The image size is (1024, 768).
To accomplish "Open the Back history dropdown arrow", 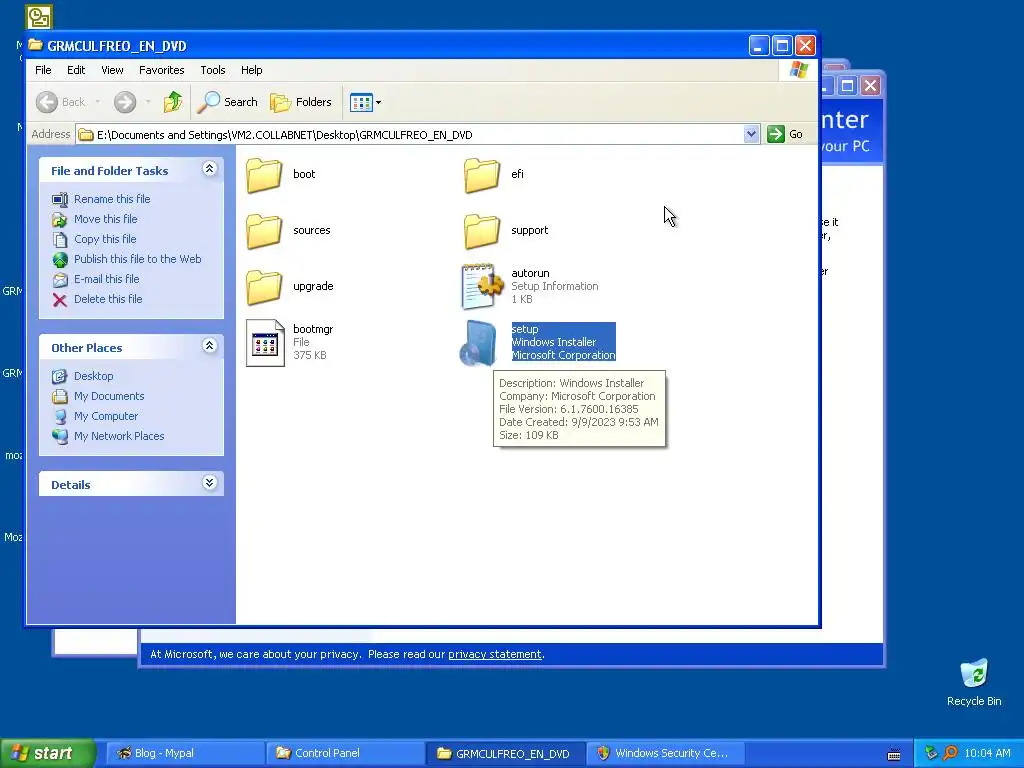I will click(x=98, y=102).
